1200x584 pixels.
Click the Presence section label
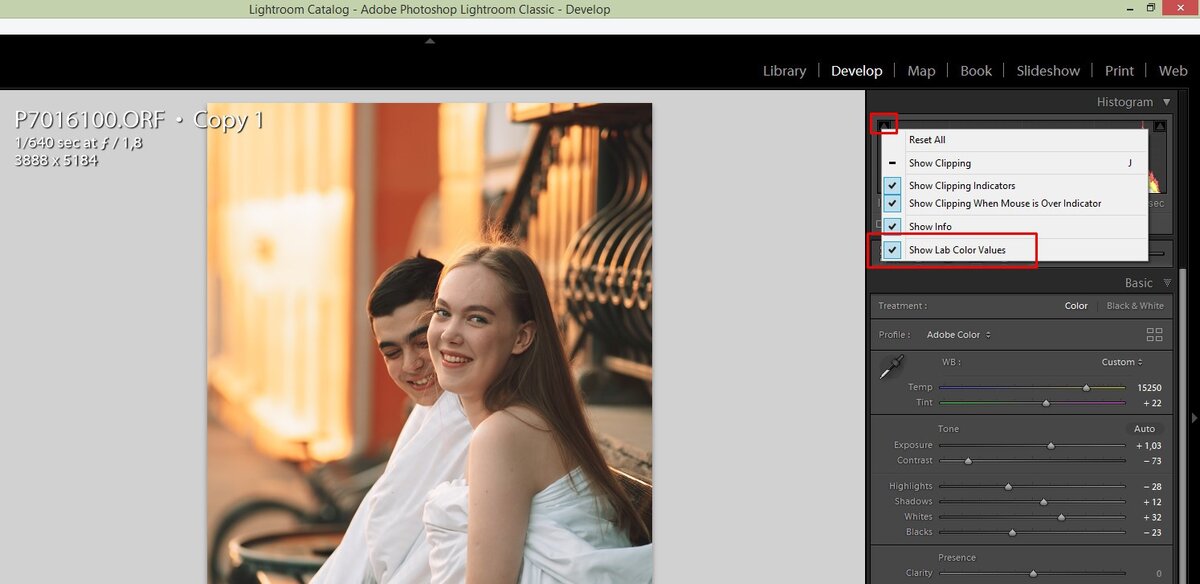point(957,558)
